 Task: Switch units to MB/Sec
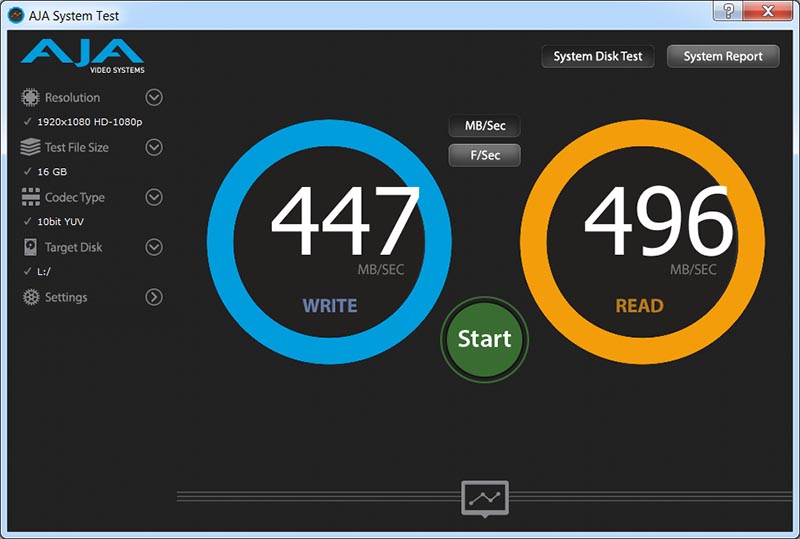[x=485, y=126]
